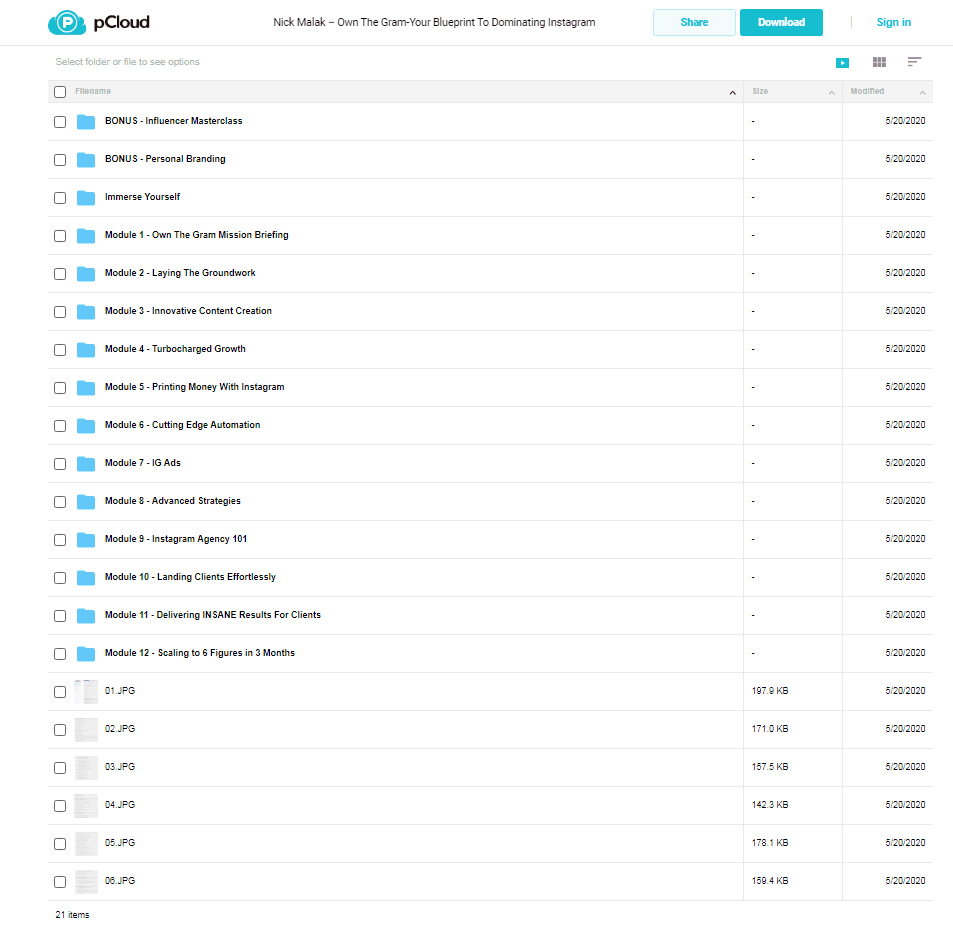Click folder icon for Module 5 row

pos(86,387)
